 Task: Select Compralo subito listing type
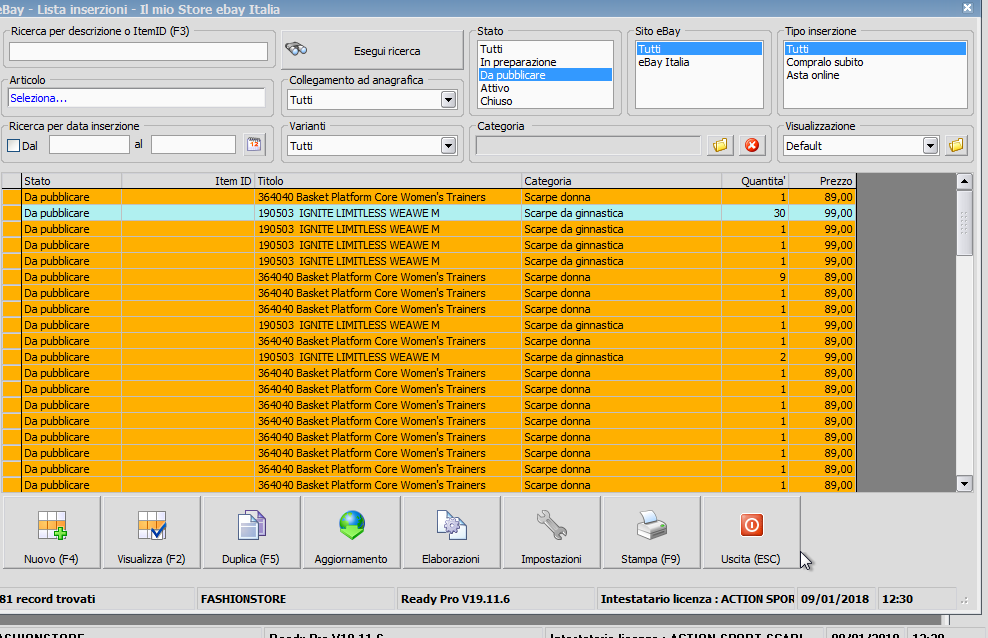(x=875, y=62)
